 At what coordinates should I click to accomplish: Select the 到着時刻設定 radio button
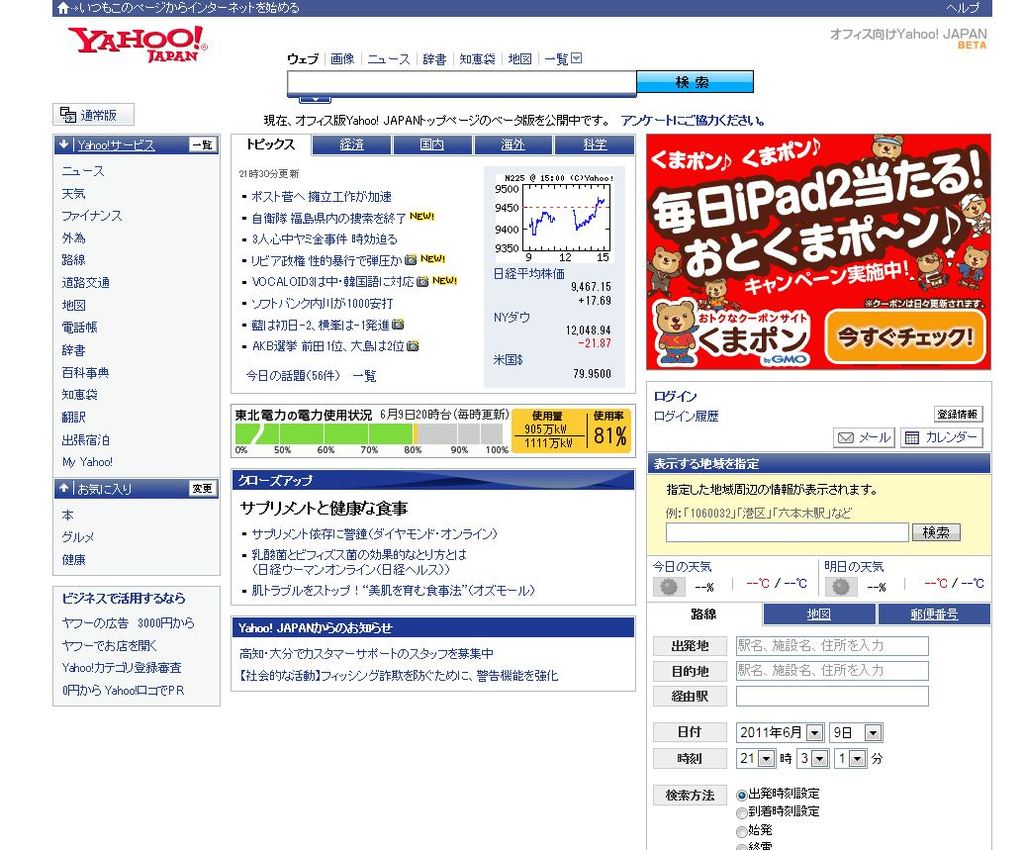(x=742, y=812)
